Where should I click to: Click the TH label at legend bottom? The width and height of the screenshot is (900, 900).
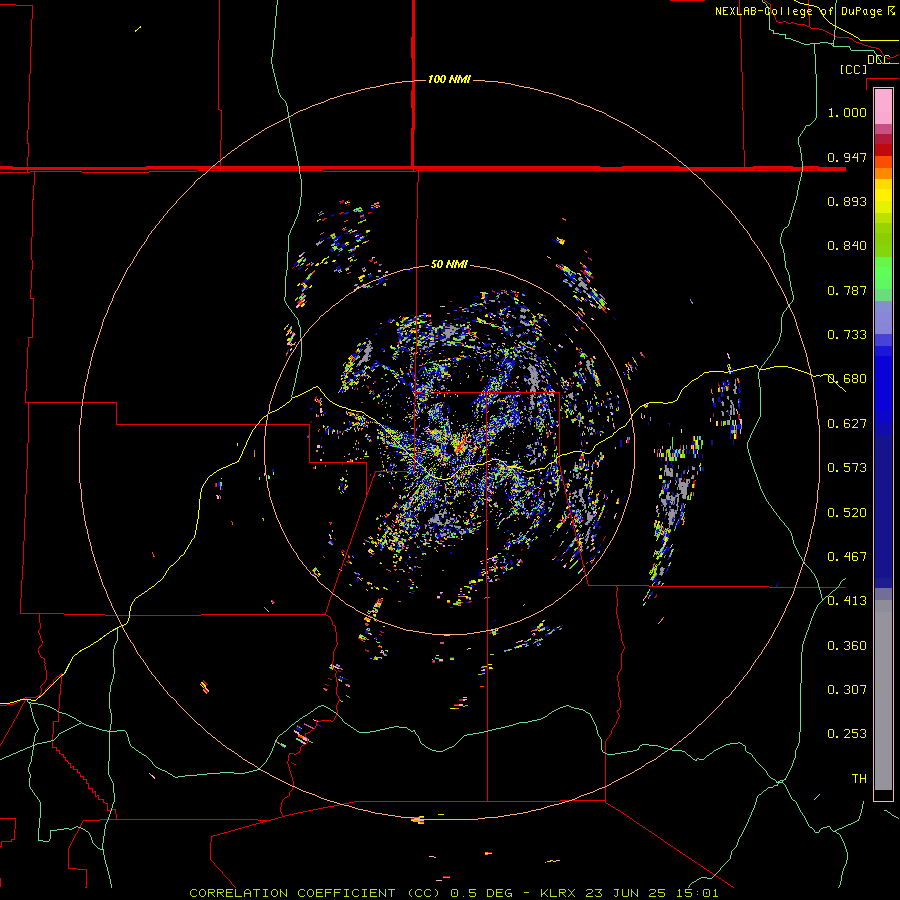(859, 778)
